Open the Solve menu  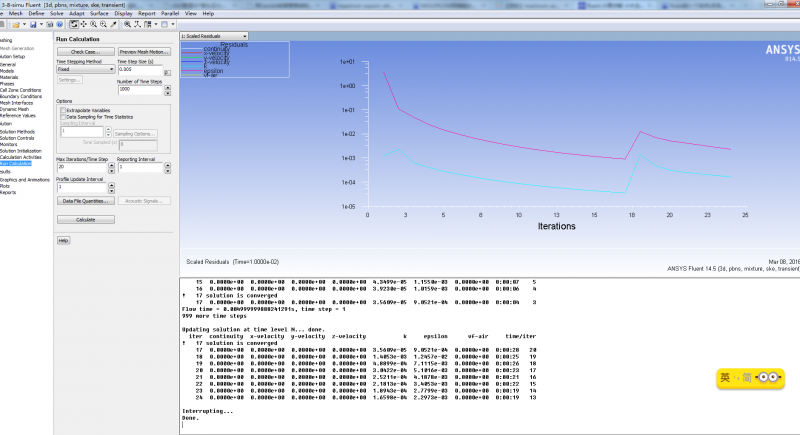56,14
